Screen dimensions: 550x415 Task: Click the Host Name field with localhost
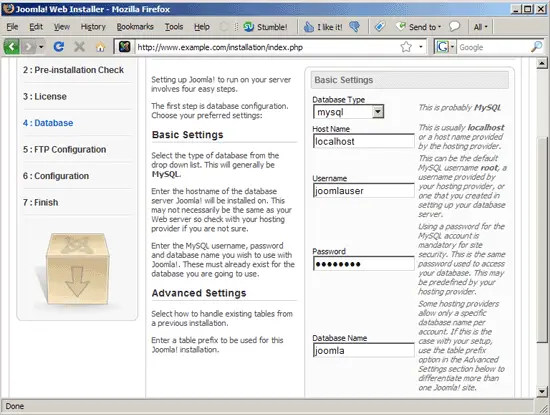[363, 141]
